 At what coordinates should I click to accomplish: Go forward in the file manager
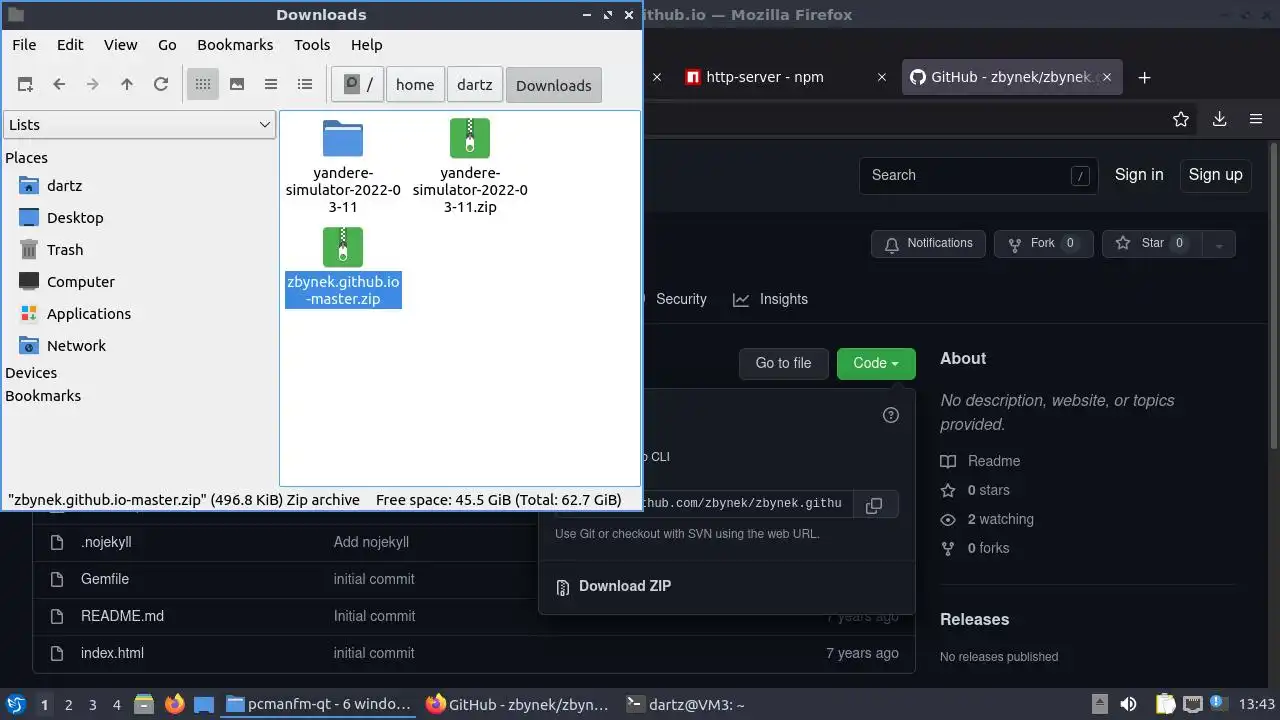click(93, 85)
